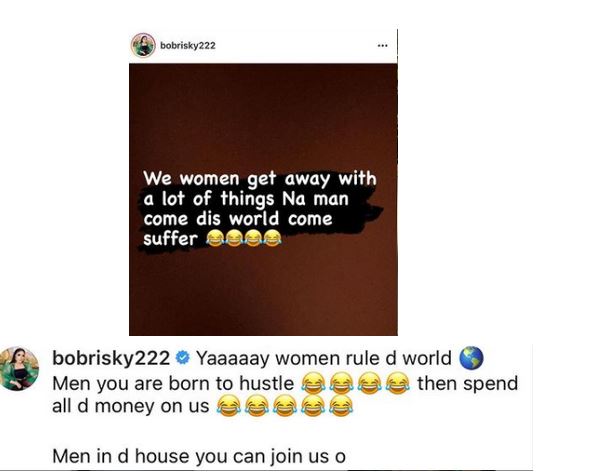Click first laughing emoji after 'on us'

[x=228, y=406]
